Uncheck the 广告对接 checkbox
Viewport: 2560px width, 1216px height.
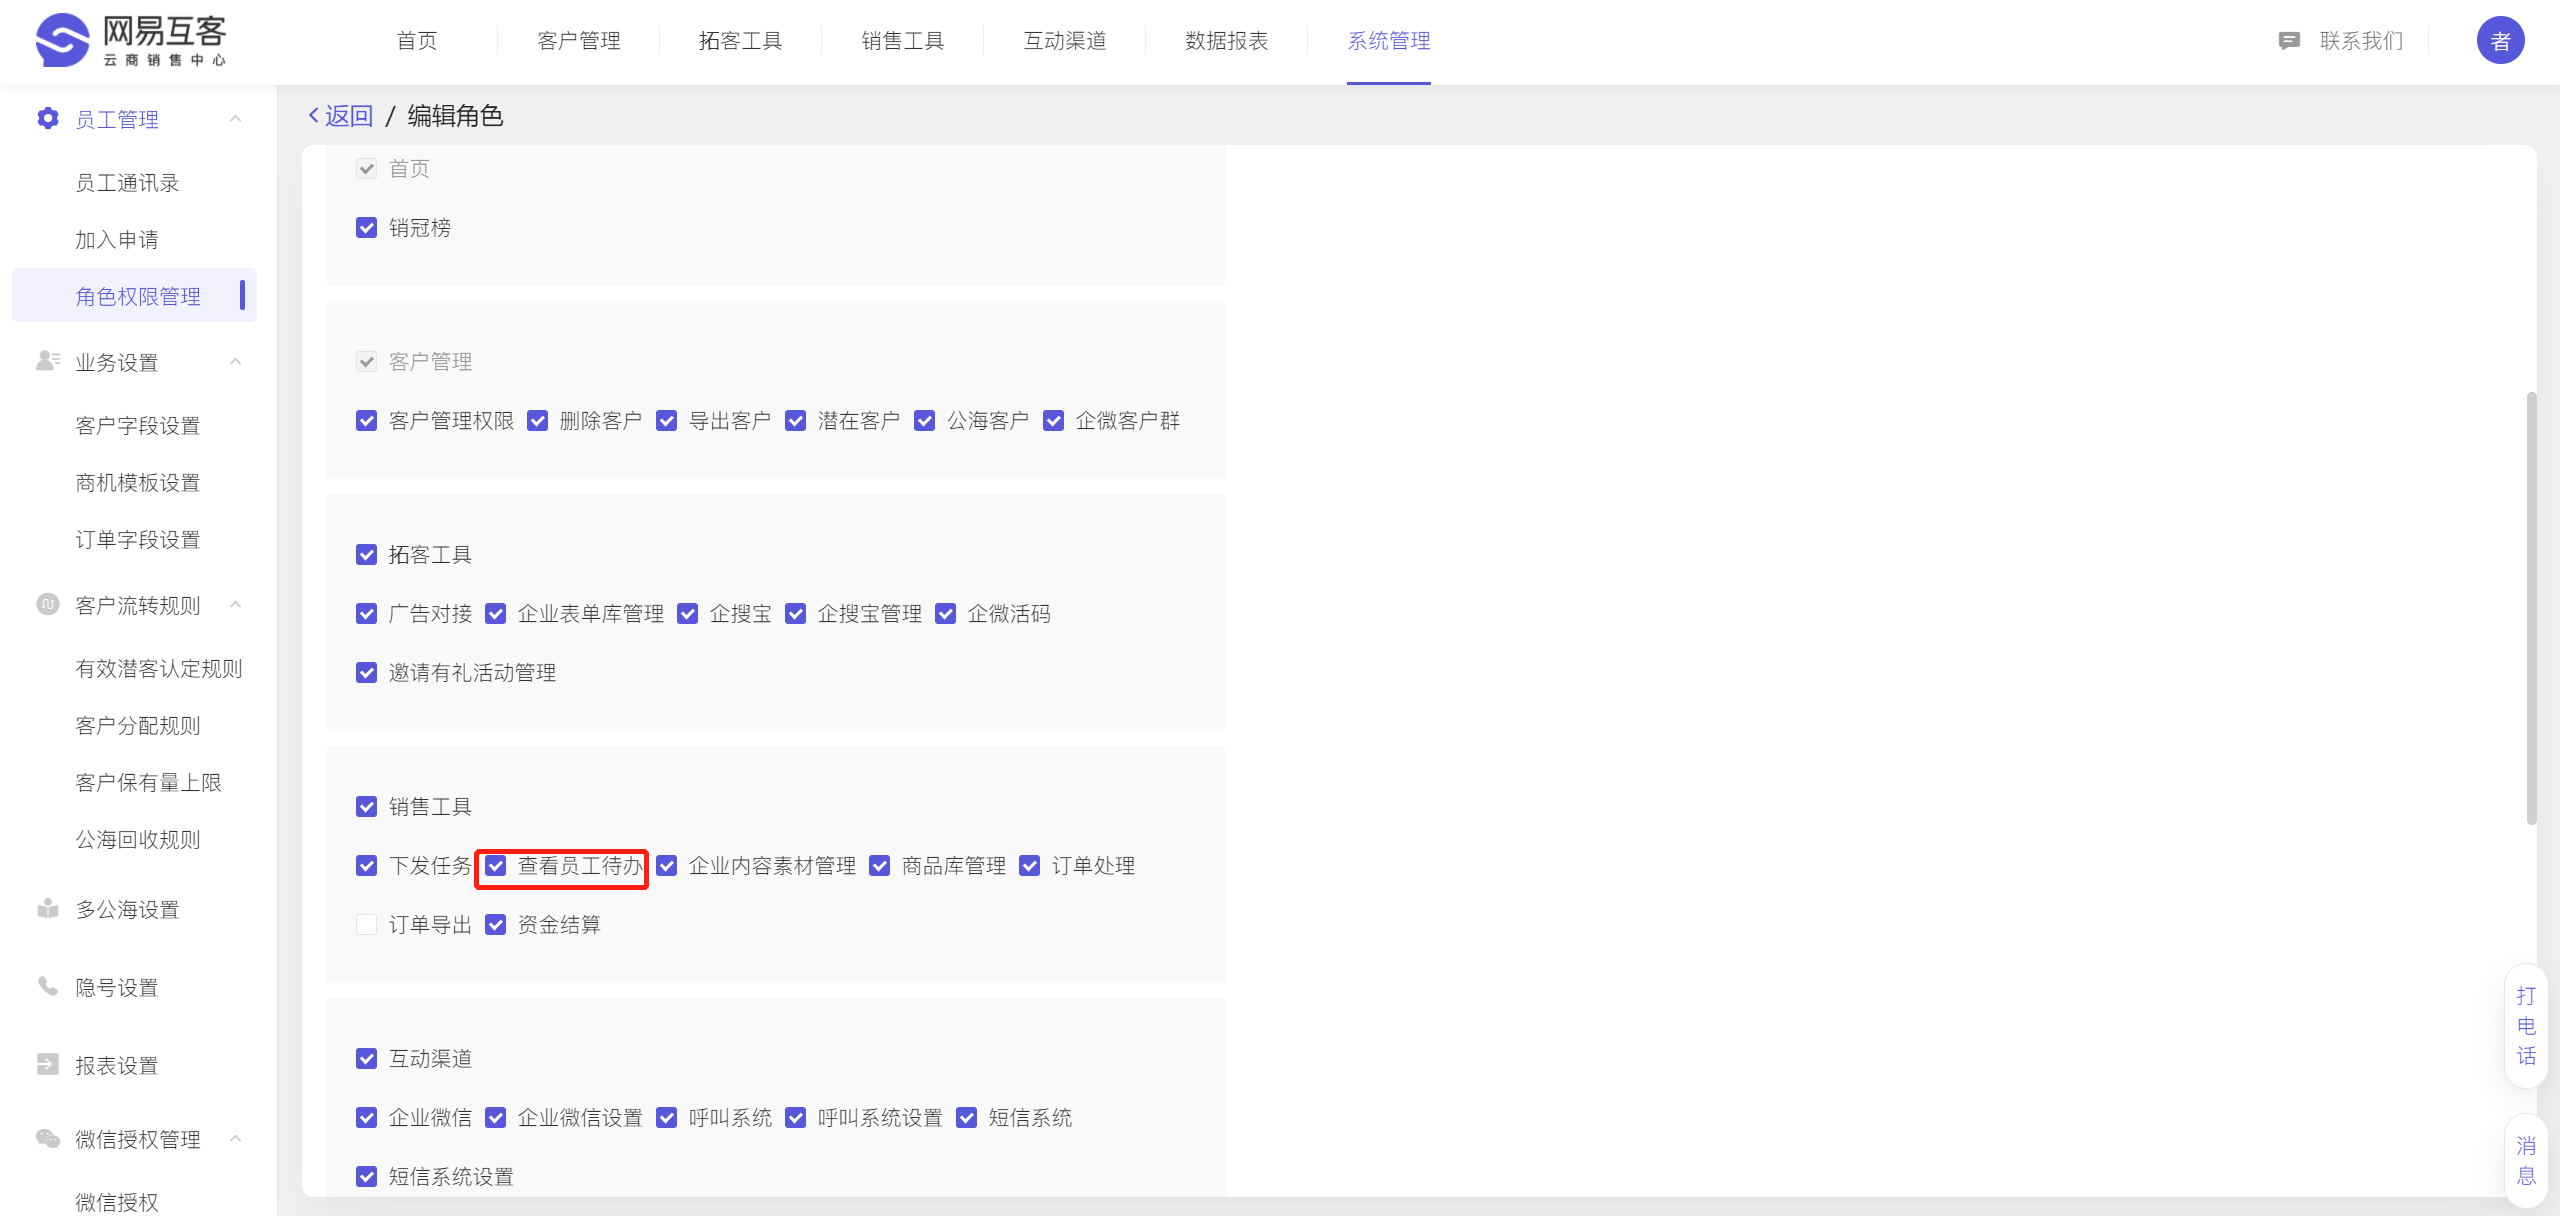click(x=367, y=614)
